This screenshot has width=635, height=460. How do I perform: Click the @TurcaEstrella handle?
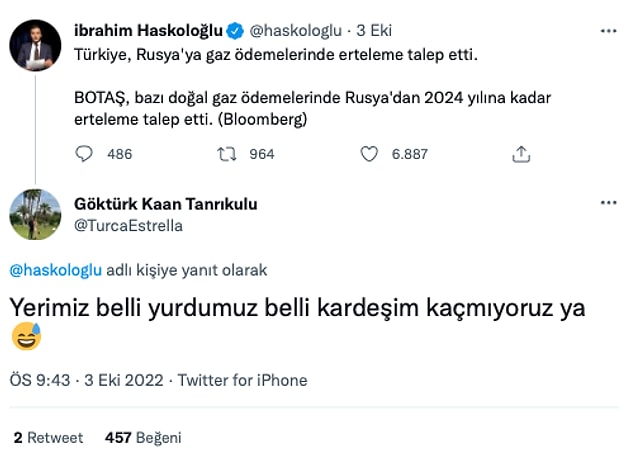pos(128,225)
